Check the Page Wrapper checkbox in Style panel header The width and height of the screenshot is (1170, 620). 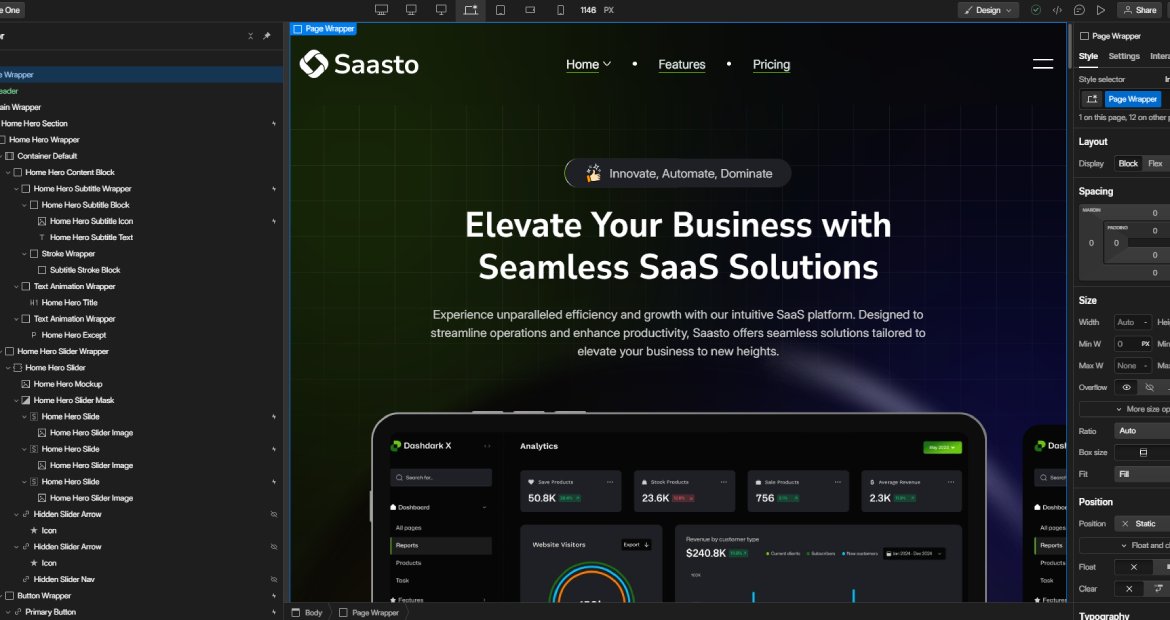pyautogui.click(x=1084, y=36)
